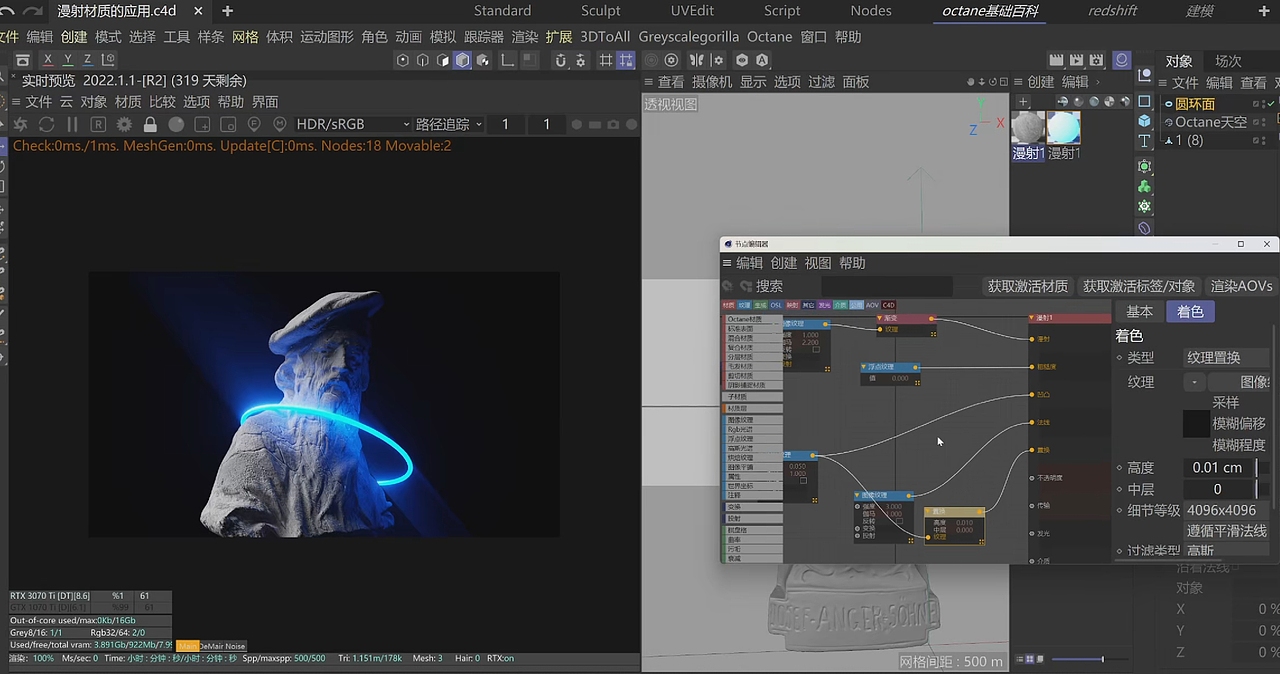Pause the Live Viewer render
This screenshot has width=1280, height=674.
pyautogui.click(x=72, y=124)
